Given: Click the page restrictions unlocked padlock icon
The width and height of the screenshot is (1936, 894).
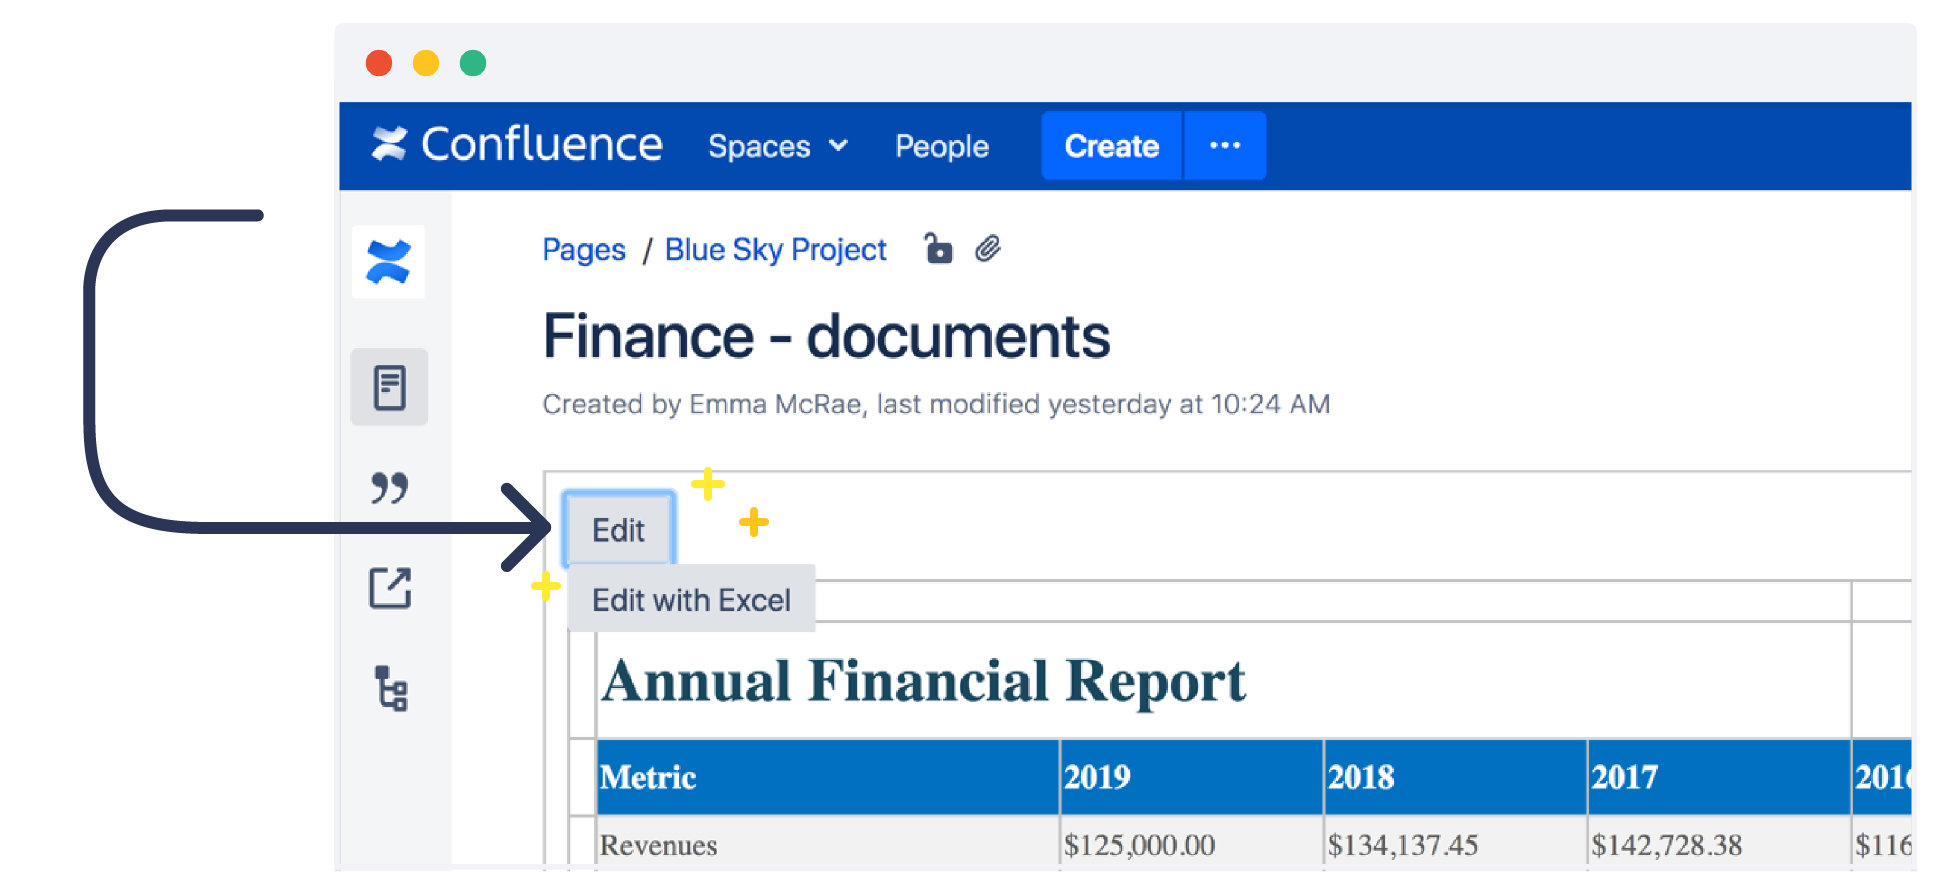Looking at the screenshot, I should pos(938,248).
